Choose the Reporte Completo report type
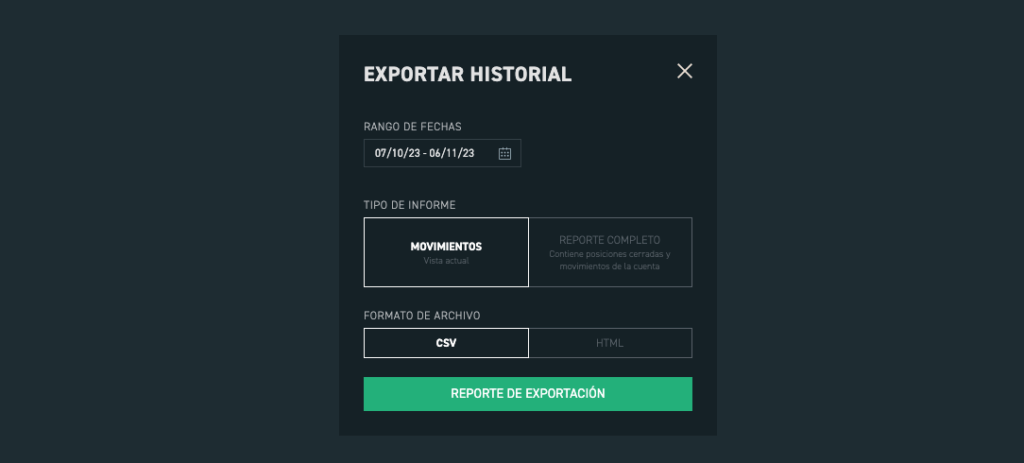 pos(610,252)
